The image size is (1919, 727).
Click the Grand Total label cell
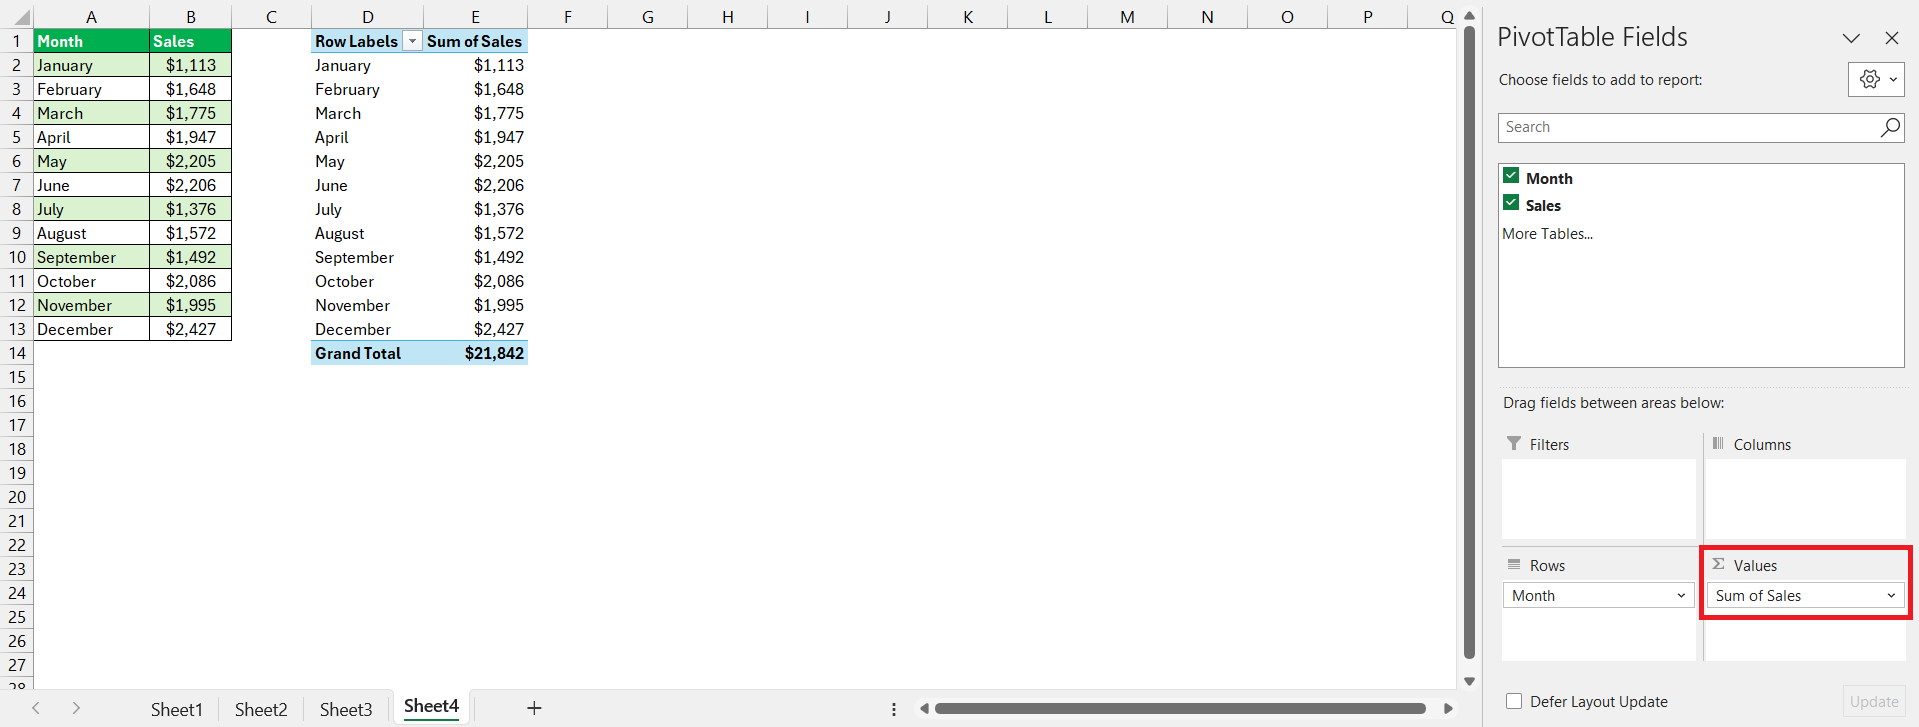tap(367, 353)
